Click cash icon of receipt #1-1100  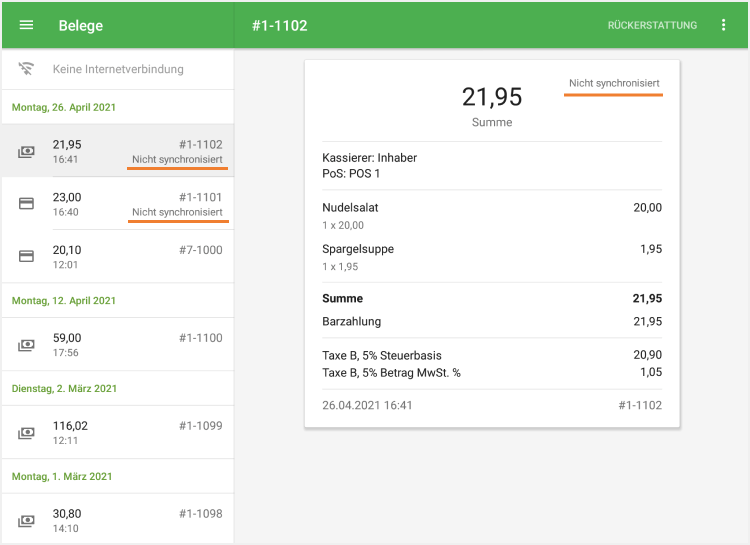click(27, 345)
